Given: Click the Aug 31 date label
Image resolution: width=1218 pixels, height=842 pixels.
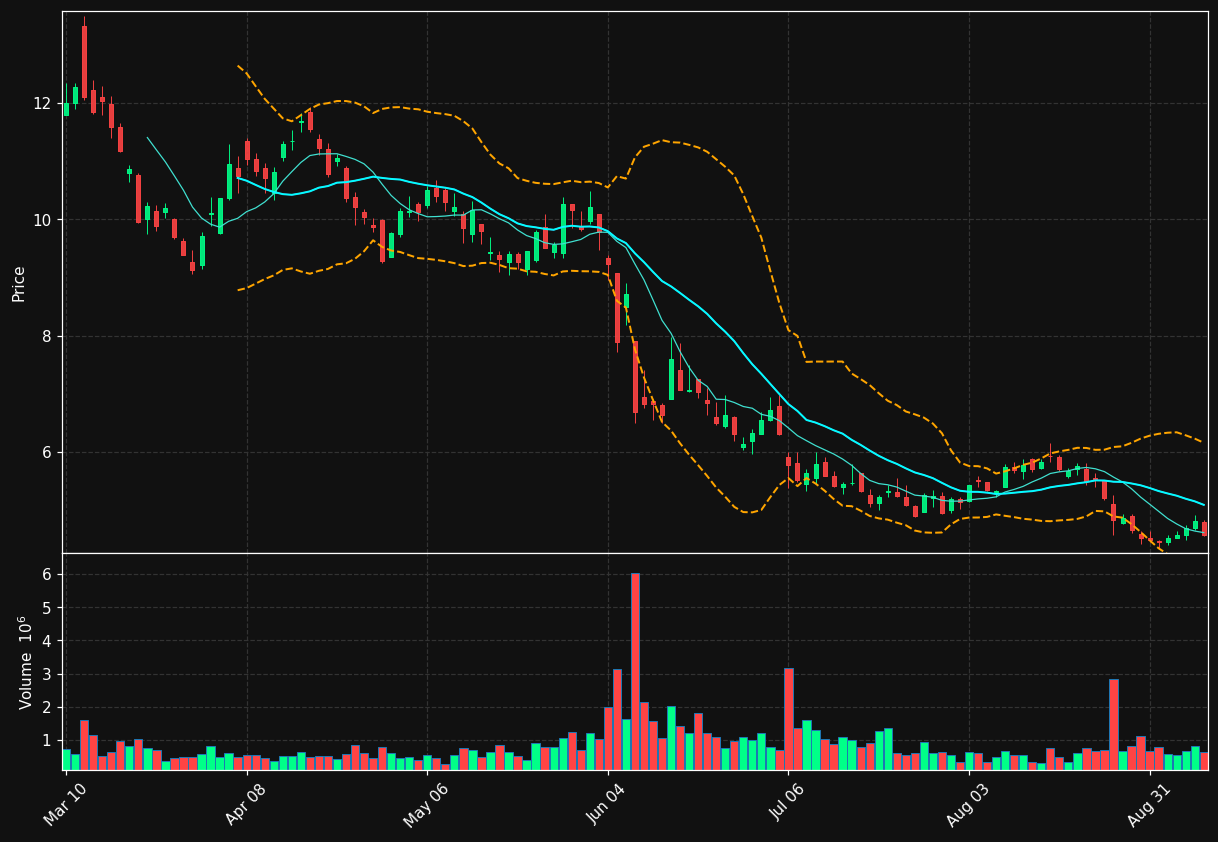Looking at the screenshot, I should 1149,803.
